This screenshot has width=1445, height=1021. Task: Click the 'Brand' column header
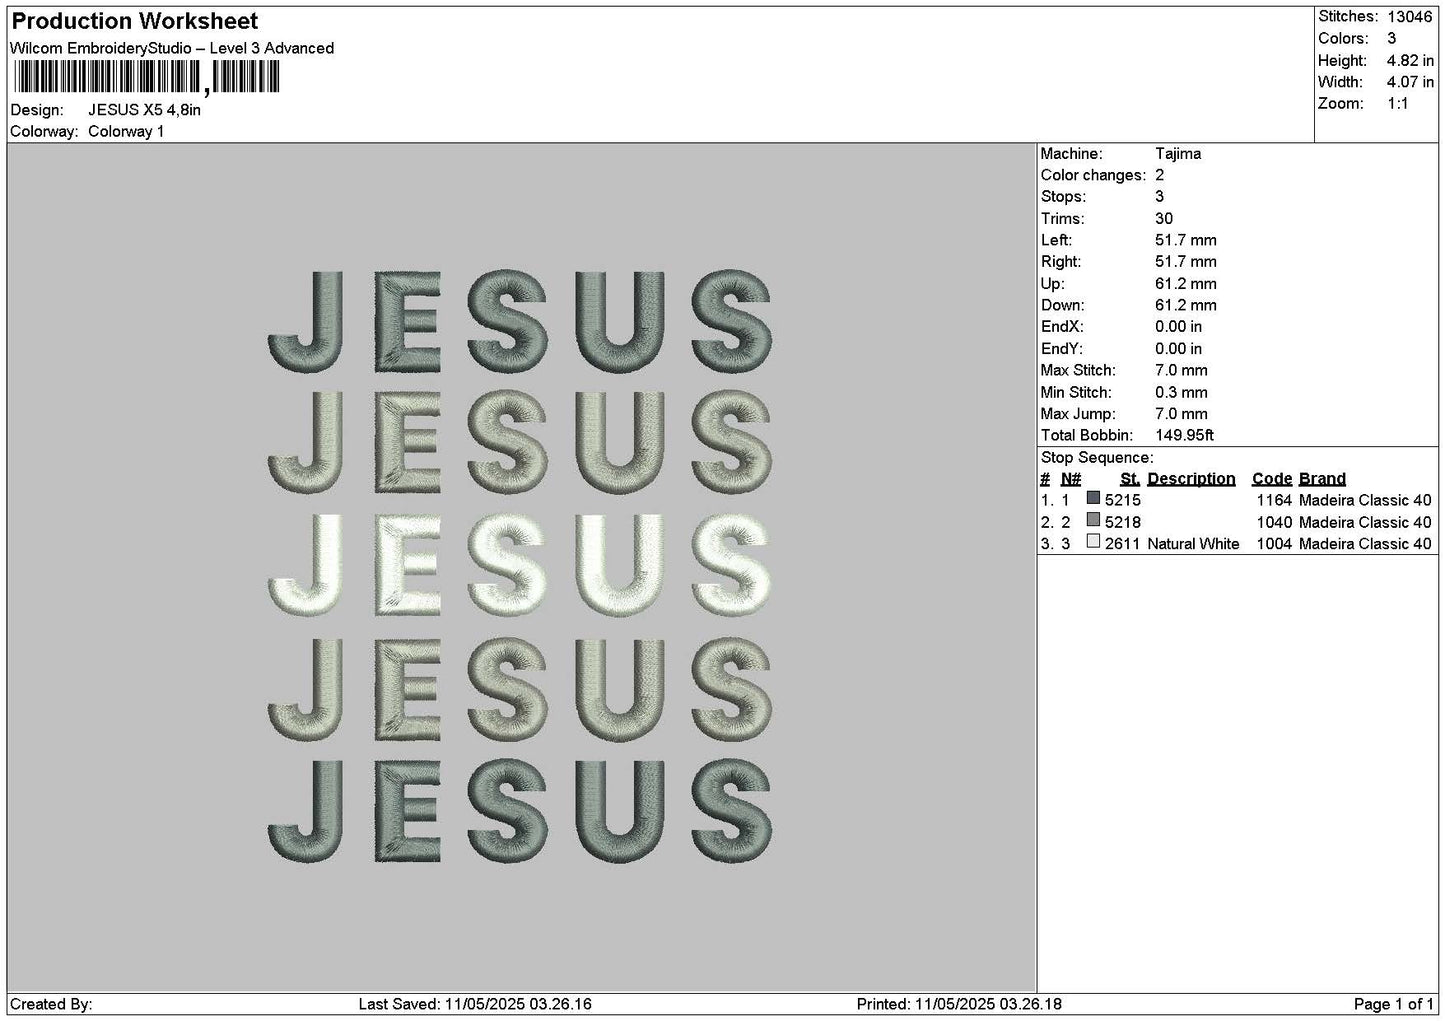click(x=1322, y=479)
